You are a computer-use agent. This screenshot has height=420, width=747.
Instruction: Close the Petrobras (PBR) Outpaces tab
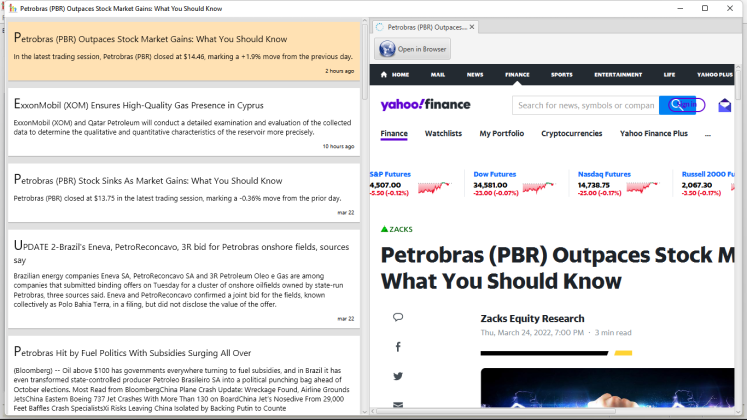[x=472, y=27]
